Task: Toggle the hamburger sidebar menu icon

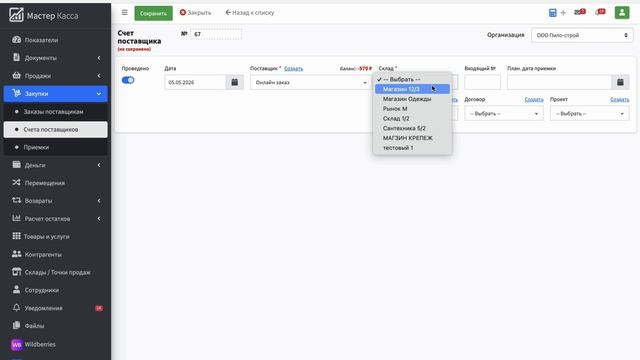Action: 124,13
